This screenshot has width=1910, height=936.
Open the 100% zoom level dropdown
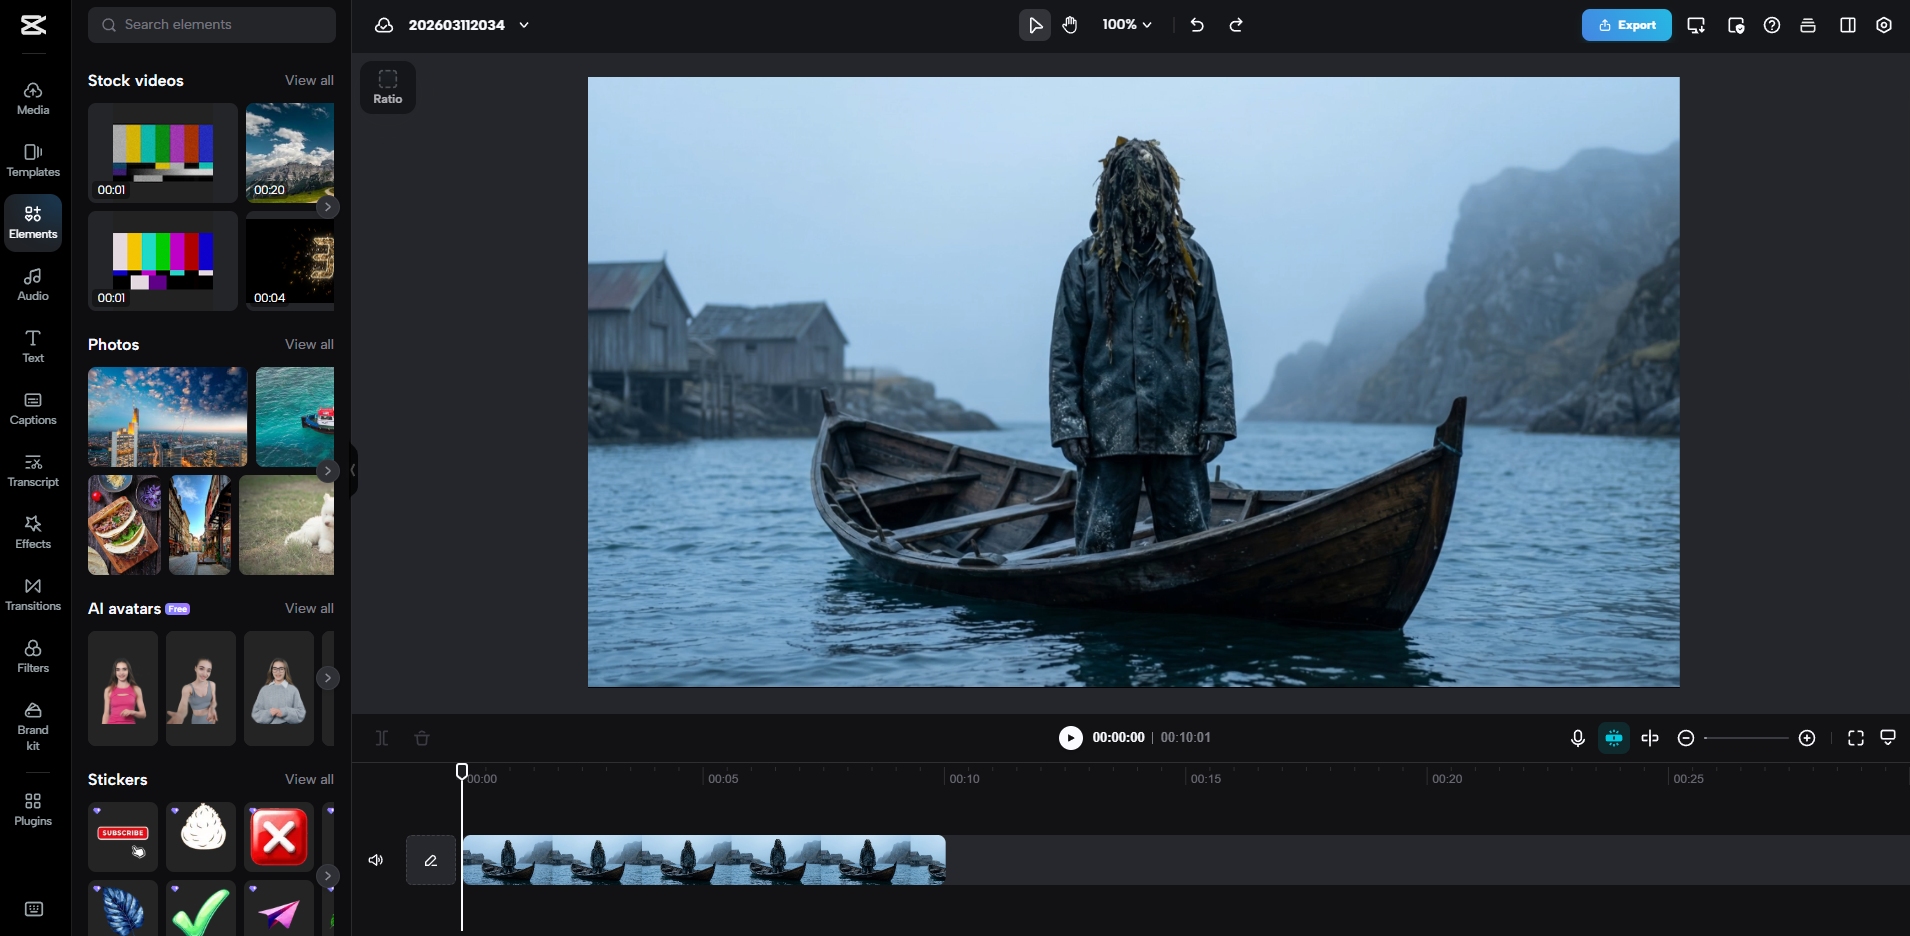pos(1127,25)
